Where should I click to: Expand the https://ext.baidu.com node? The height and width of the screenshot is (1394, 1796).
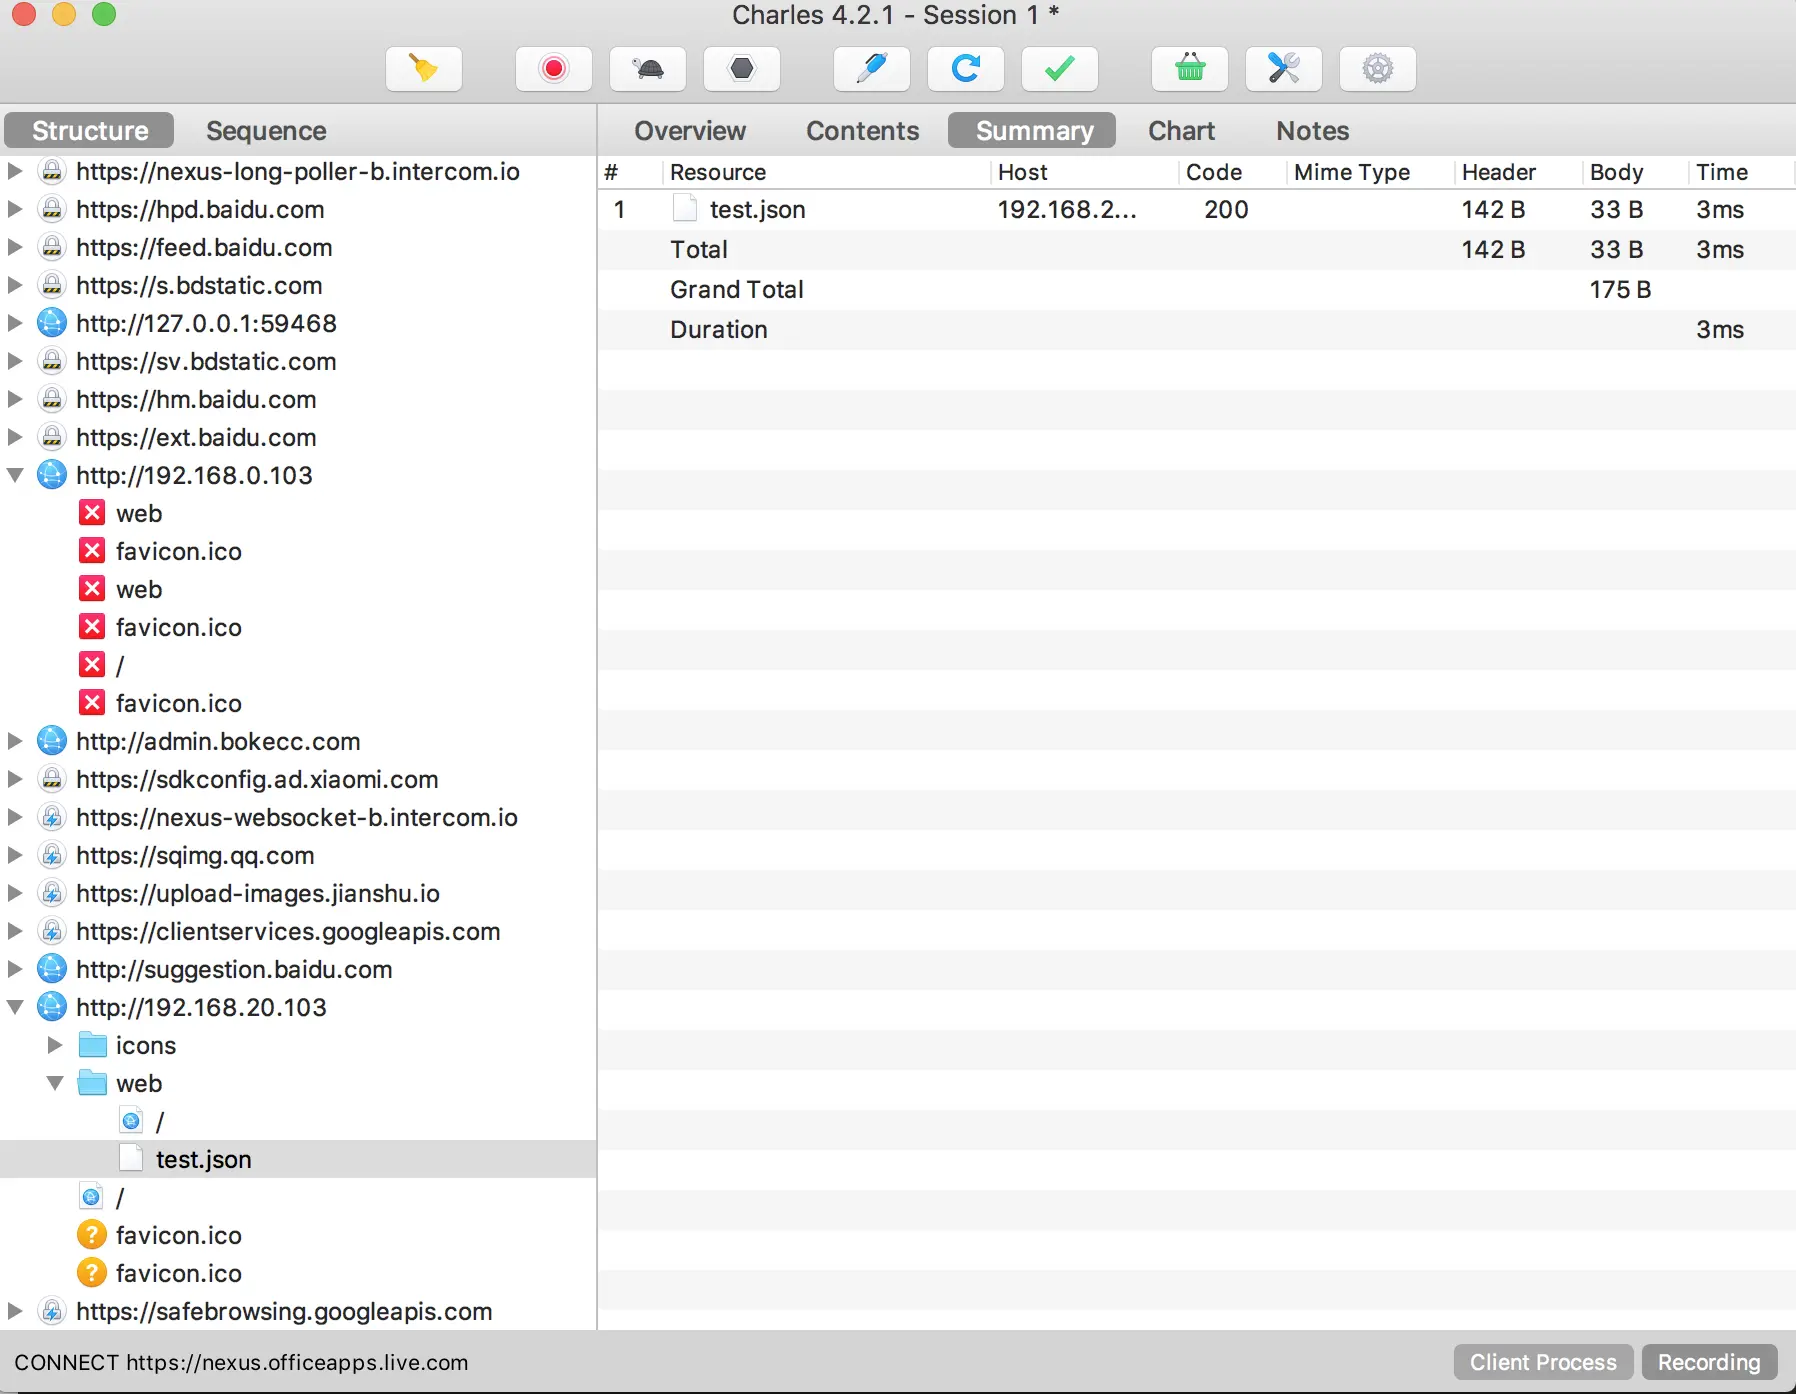(x=15, y=437)
